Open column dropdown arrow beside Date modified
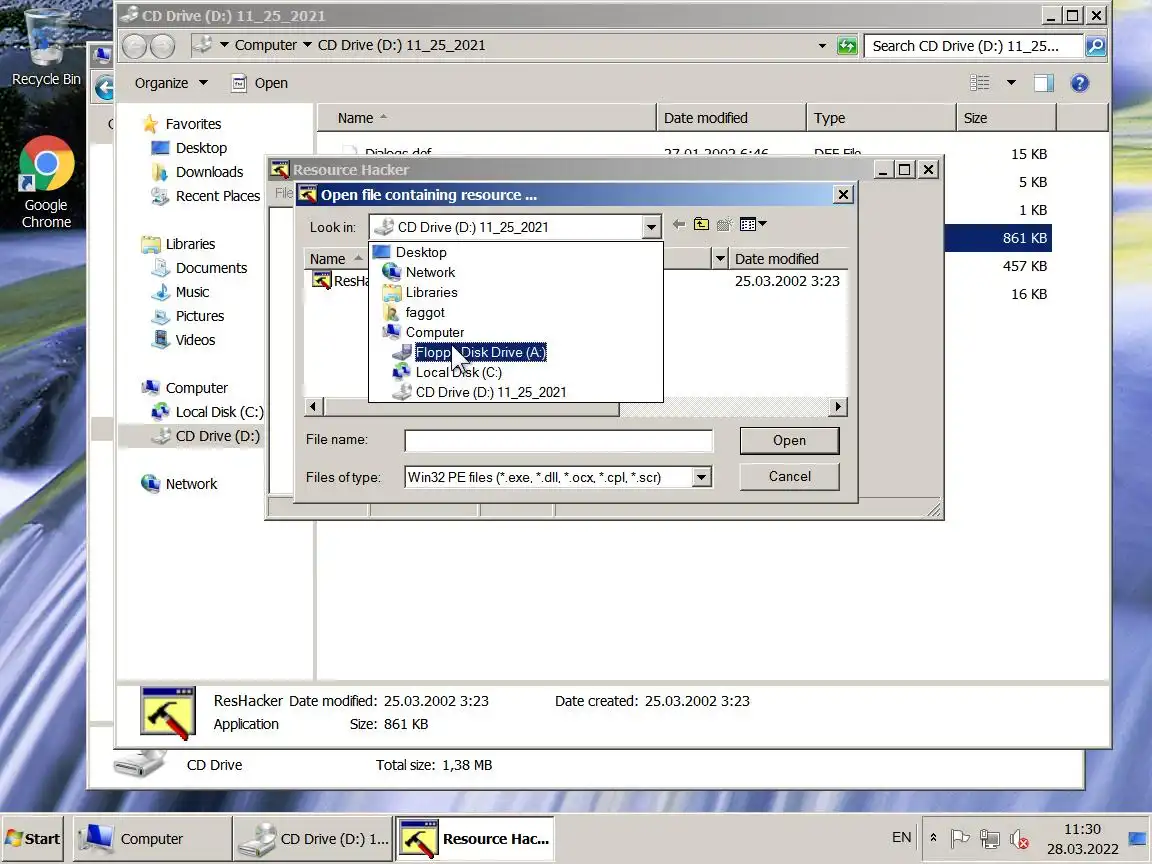The image size is (1152, 864). [x=720, y=259]
